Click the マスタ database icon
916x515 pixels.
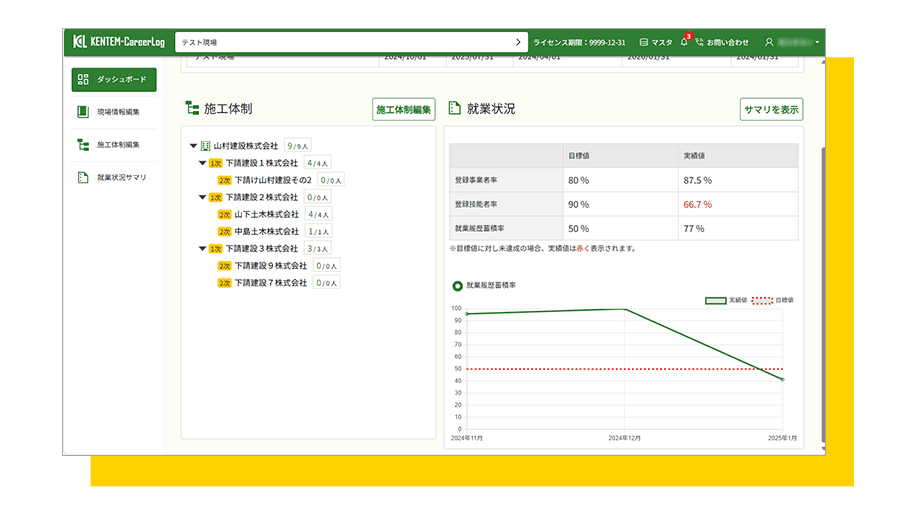coord(644,43)
